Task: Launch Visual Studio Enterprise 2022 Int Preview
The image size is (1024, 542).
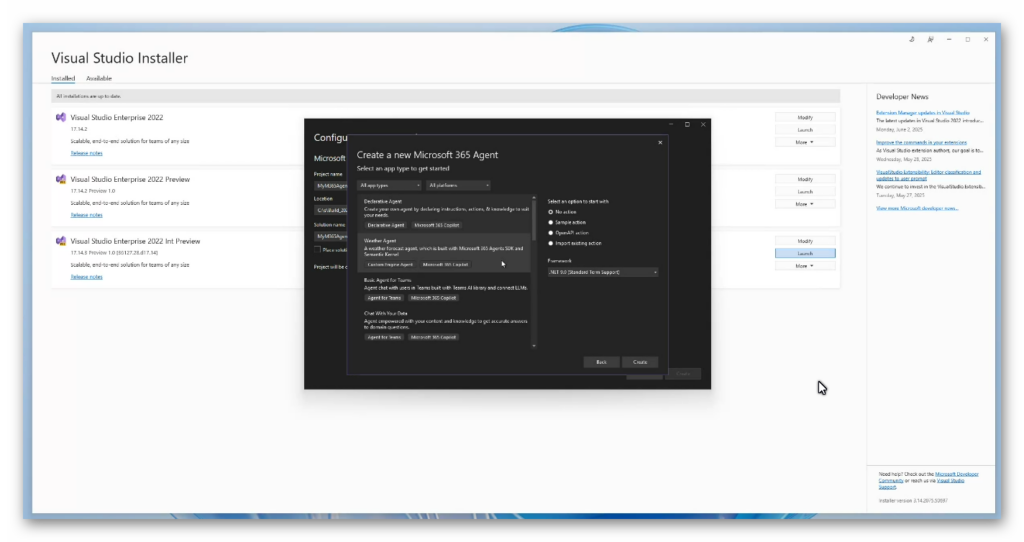Action: (805, 253)
